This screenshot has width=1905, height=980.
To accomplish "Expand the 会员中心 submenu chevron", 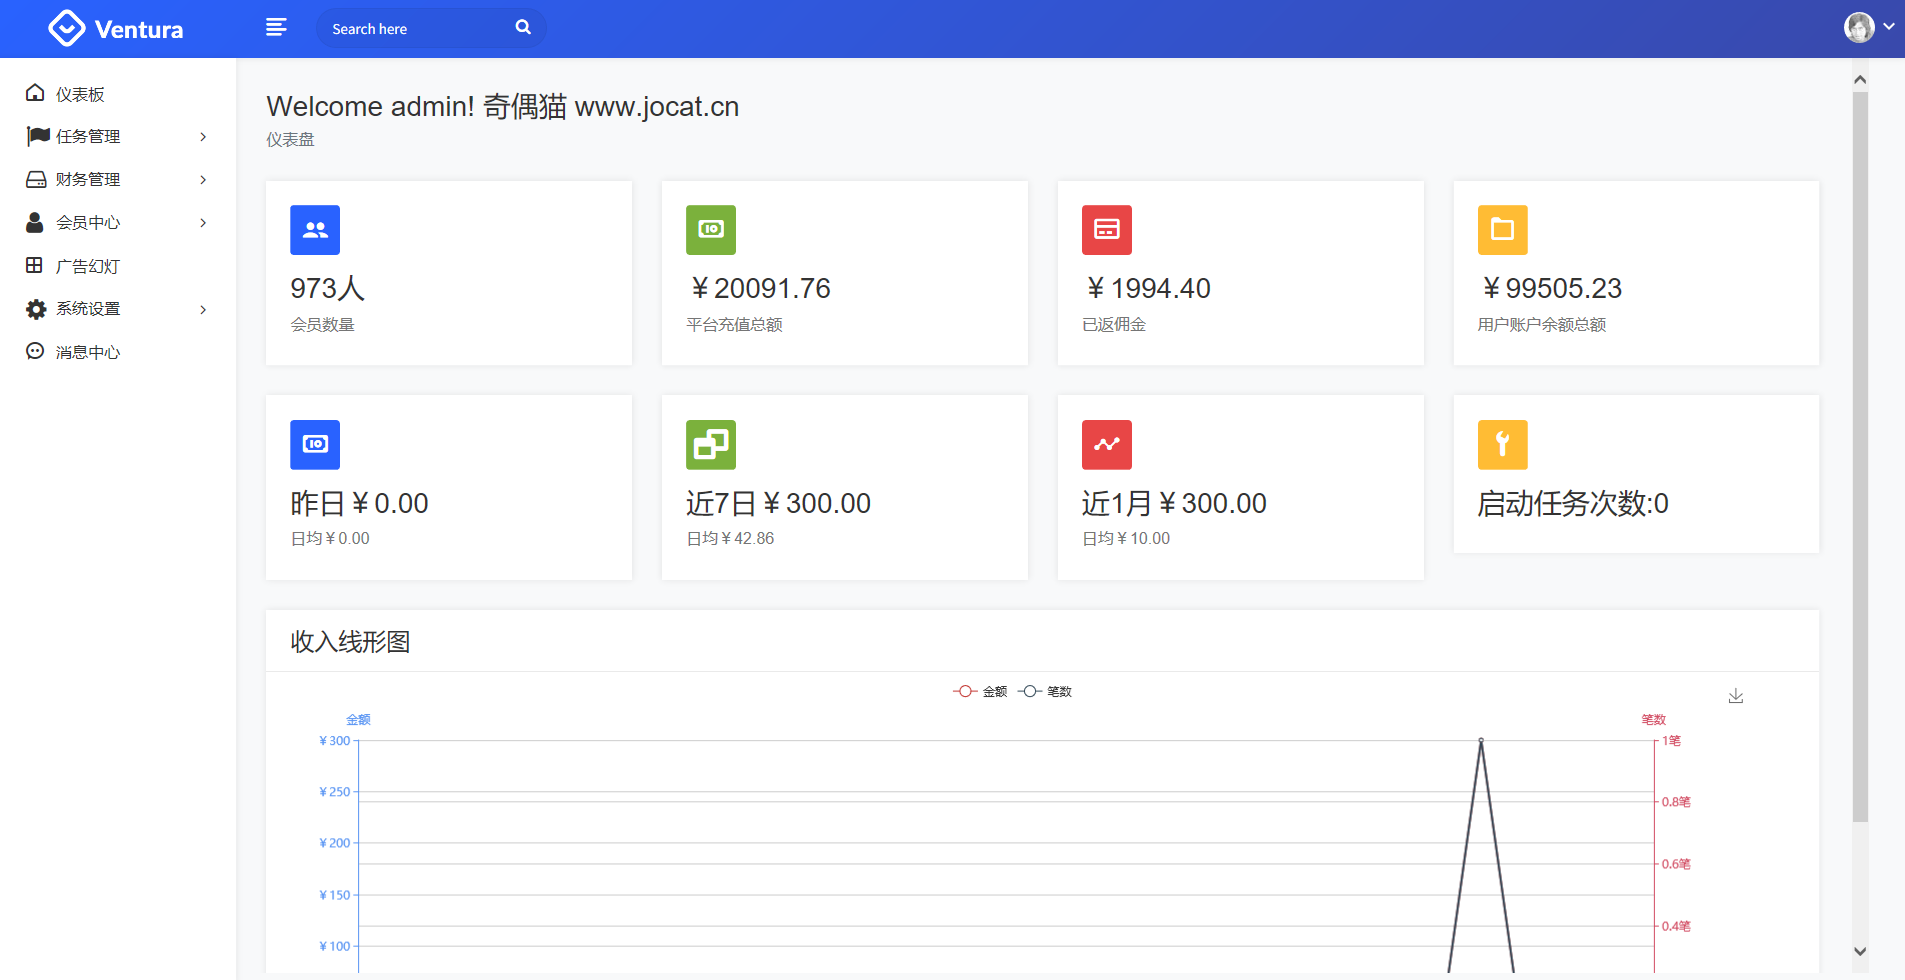I will (203, 223).
